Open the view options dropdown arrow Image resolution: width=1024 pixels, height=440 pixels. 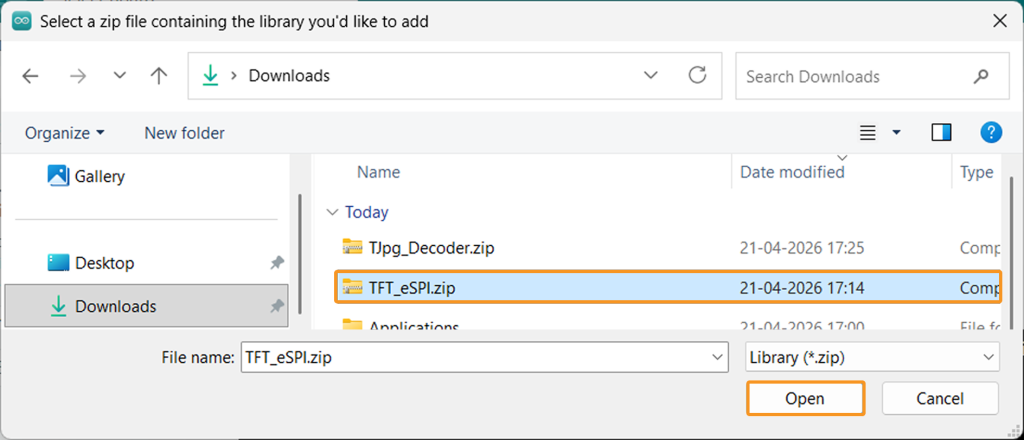[896, 133]
